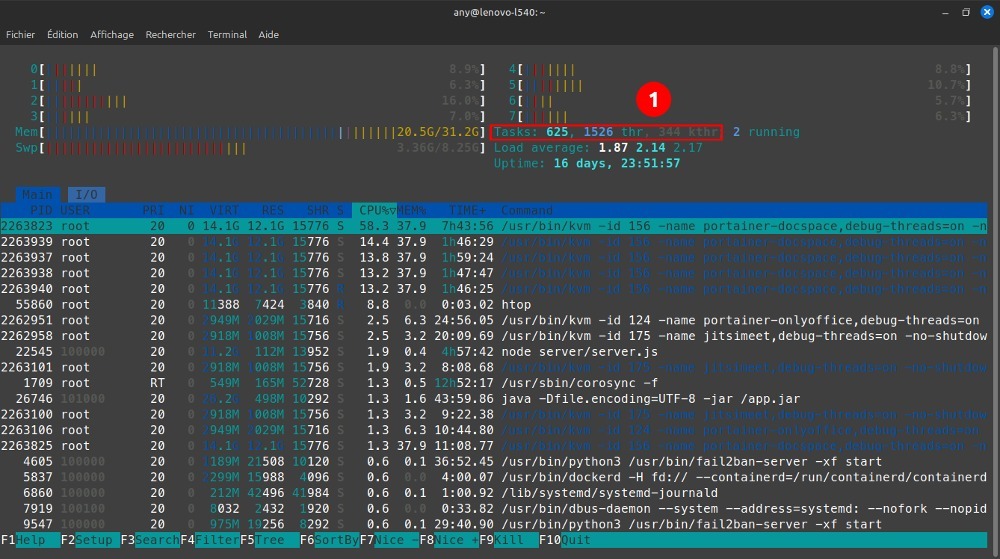Image resolution: width=1000 pixels, height=559 pixels.
Task: Select process row PID 2263939
Action: [494, 242]
